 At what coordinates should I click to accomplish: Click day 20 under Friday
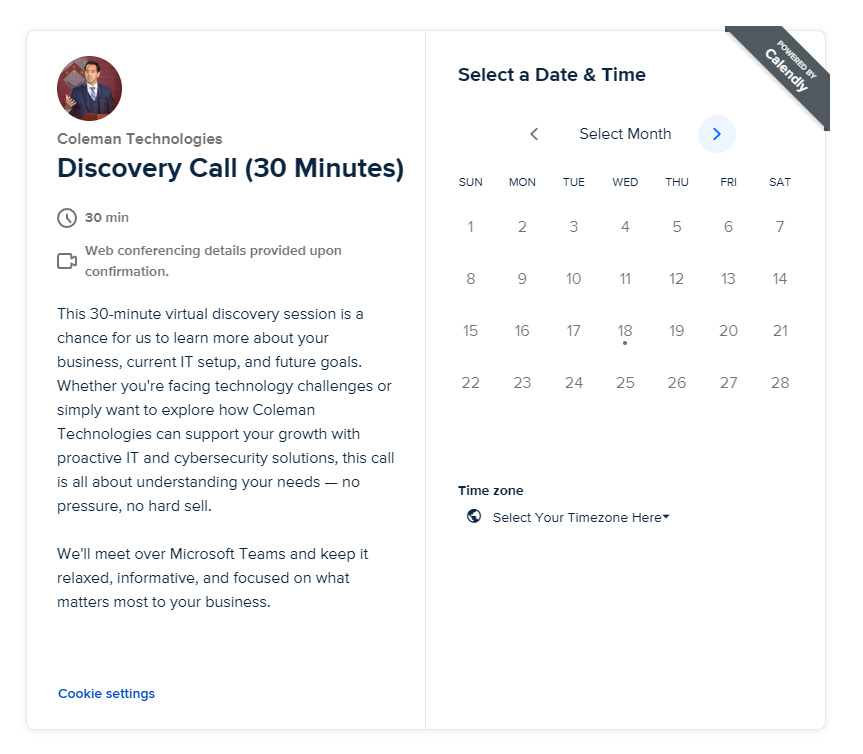[728, 331]
